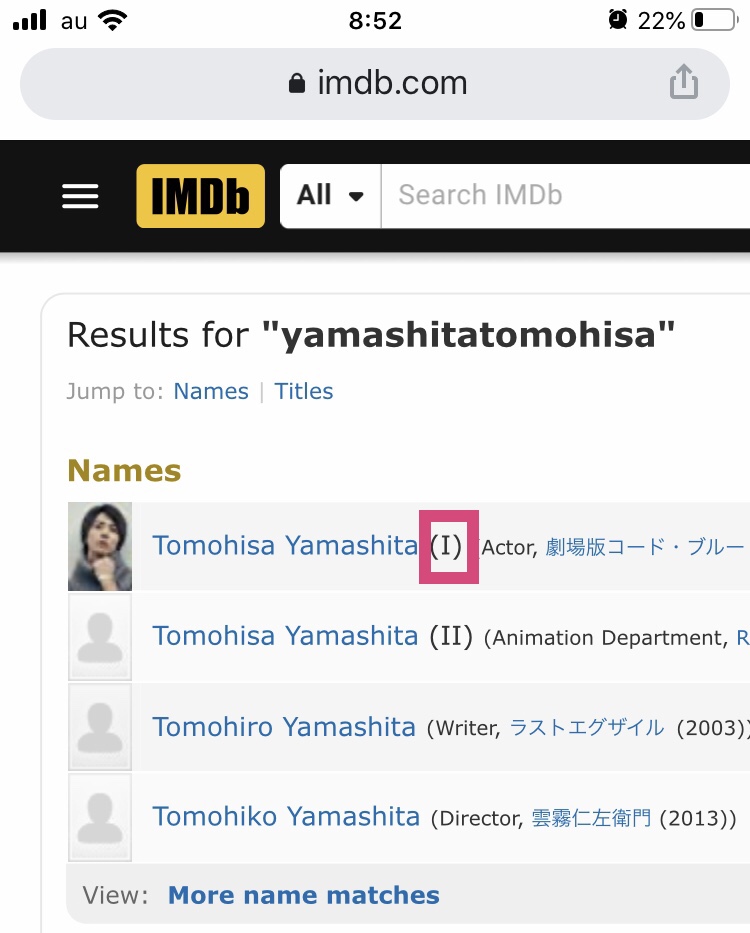Viewport: 750px width, 933px height.
Task: Tap placeholder avatar for Tomohiro Yamashita
Action: coord(100,727)
